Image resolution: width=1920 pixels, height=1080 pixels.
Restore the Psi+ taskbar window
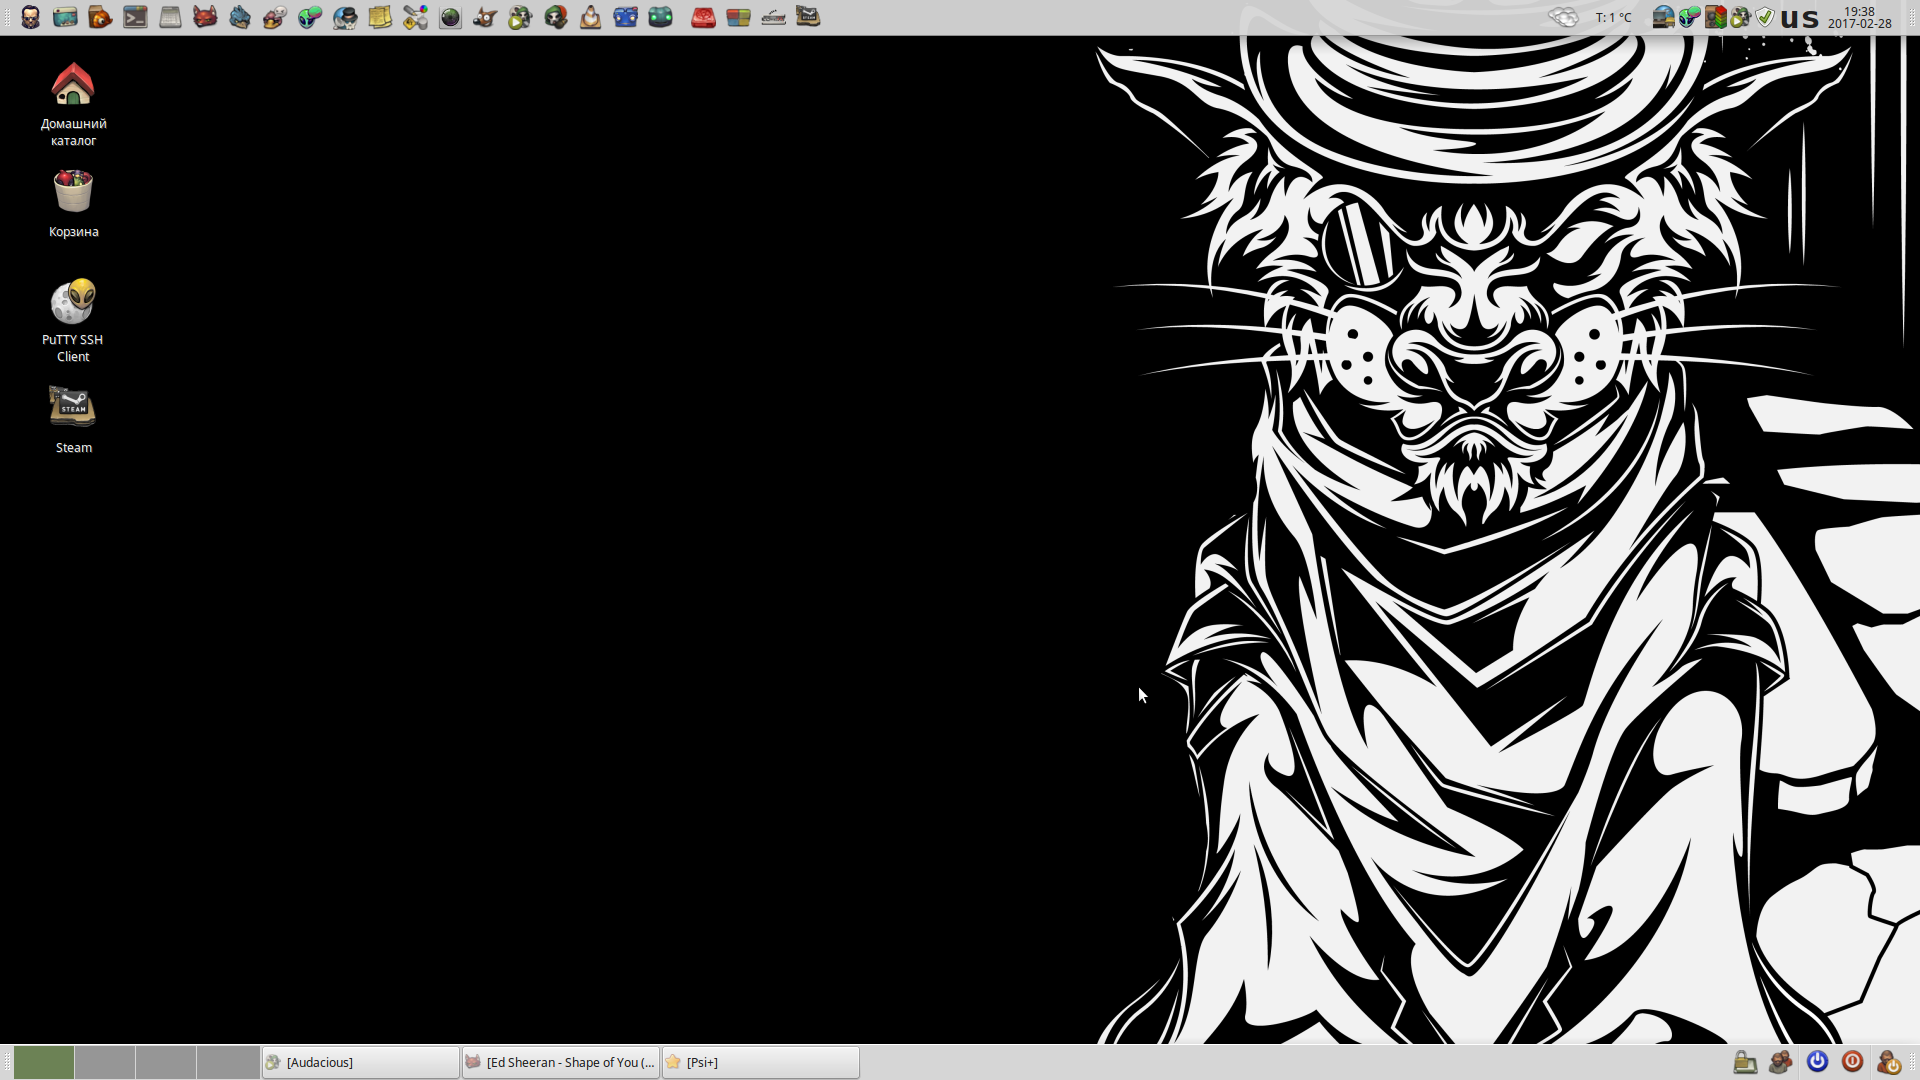760,1062
